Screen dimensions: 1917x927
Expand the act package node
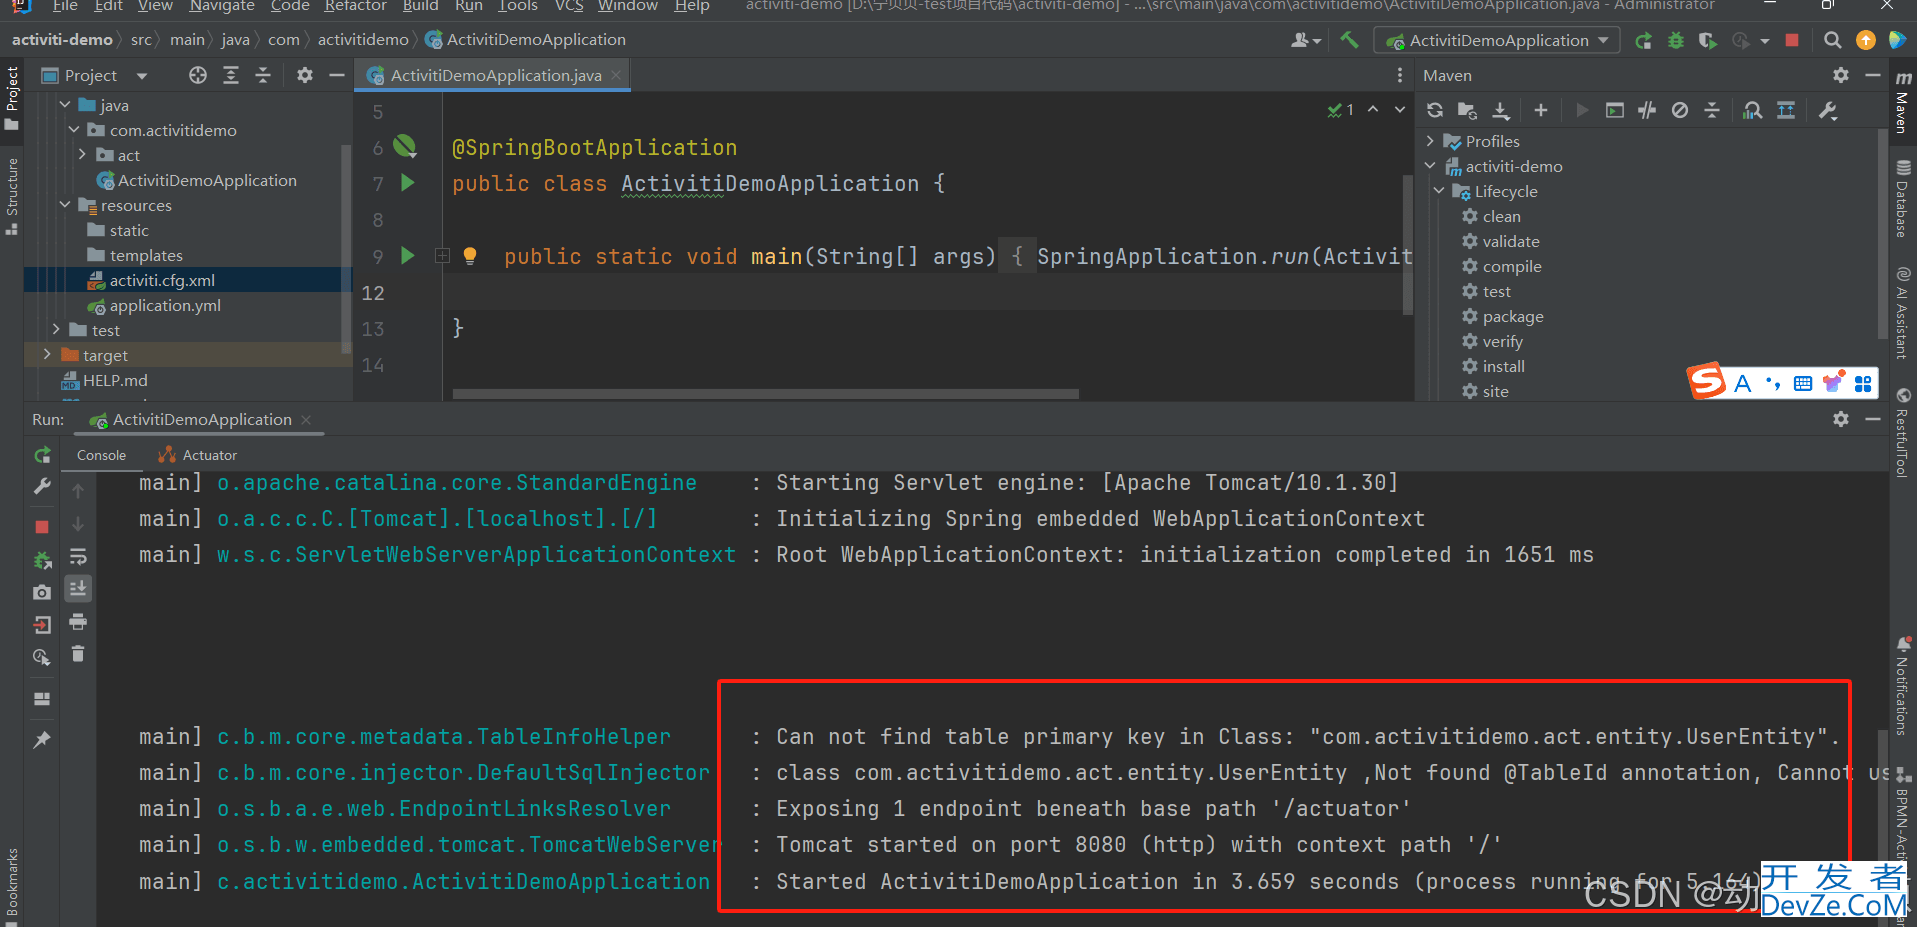pos(83,154)
